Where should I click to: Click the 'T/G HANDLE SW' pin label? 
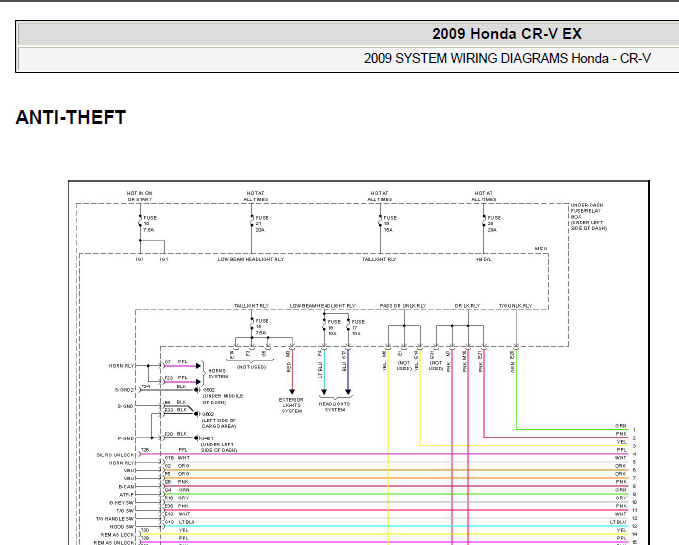pos(115,519)
